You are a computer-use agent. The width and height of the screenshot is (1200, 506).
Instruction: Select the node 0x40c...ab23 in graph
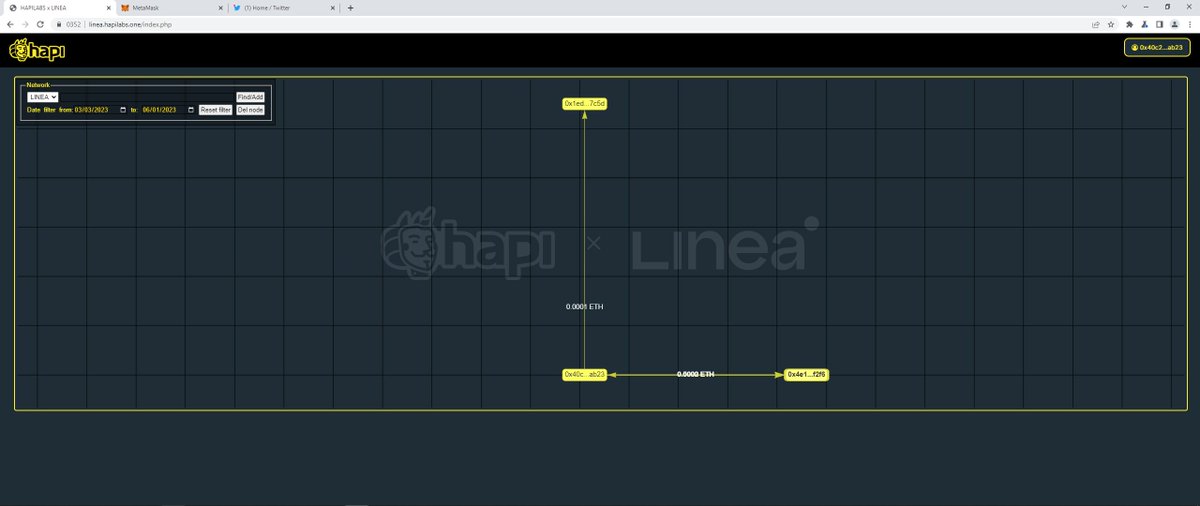click(x=585, y=375)
